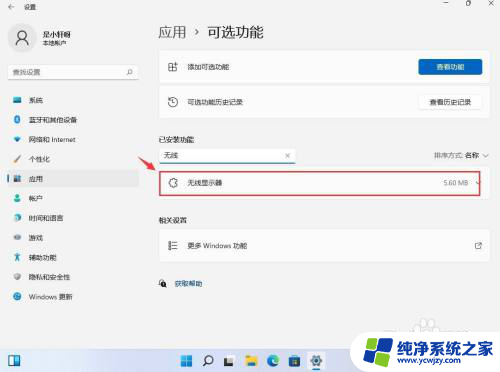Viewport: 500px width, 372px height.
Task: Launch Microsoft Edge from taskbar
Action: [273, 361]
